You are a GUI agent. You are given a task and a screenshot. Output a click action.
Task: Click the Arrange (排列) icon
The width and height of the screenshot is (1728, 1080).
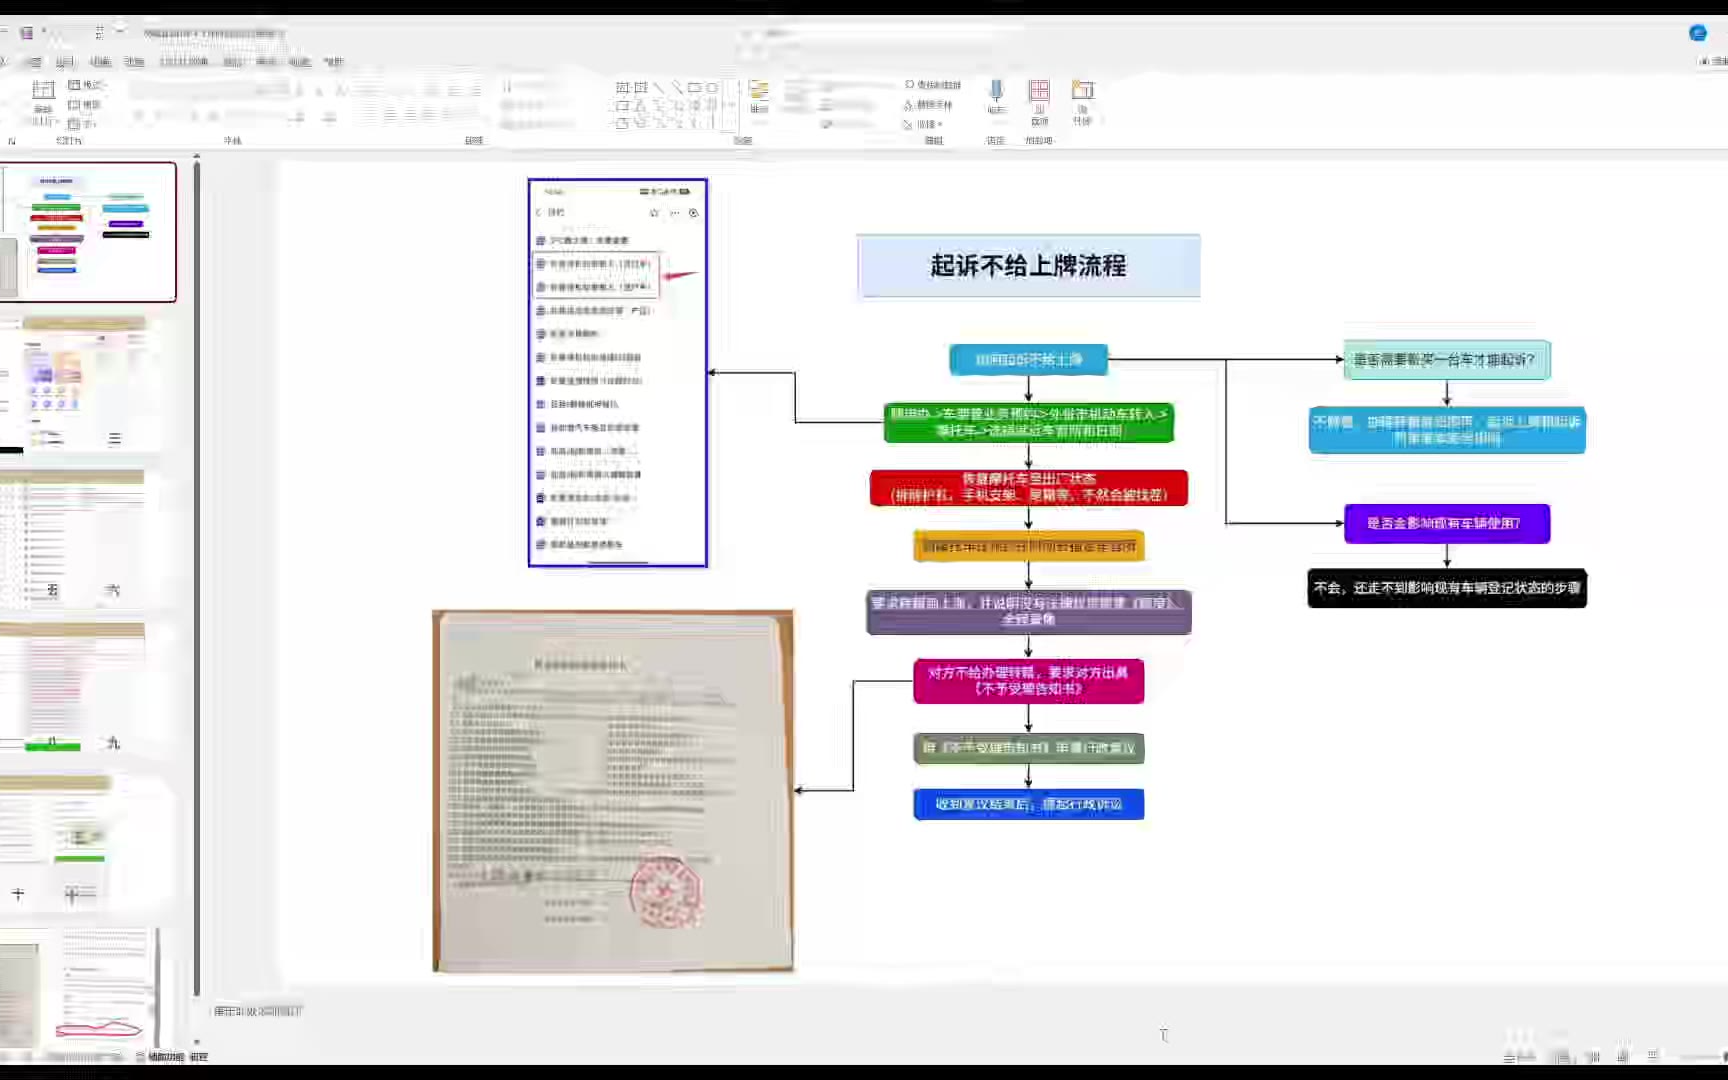759,96
